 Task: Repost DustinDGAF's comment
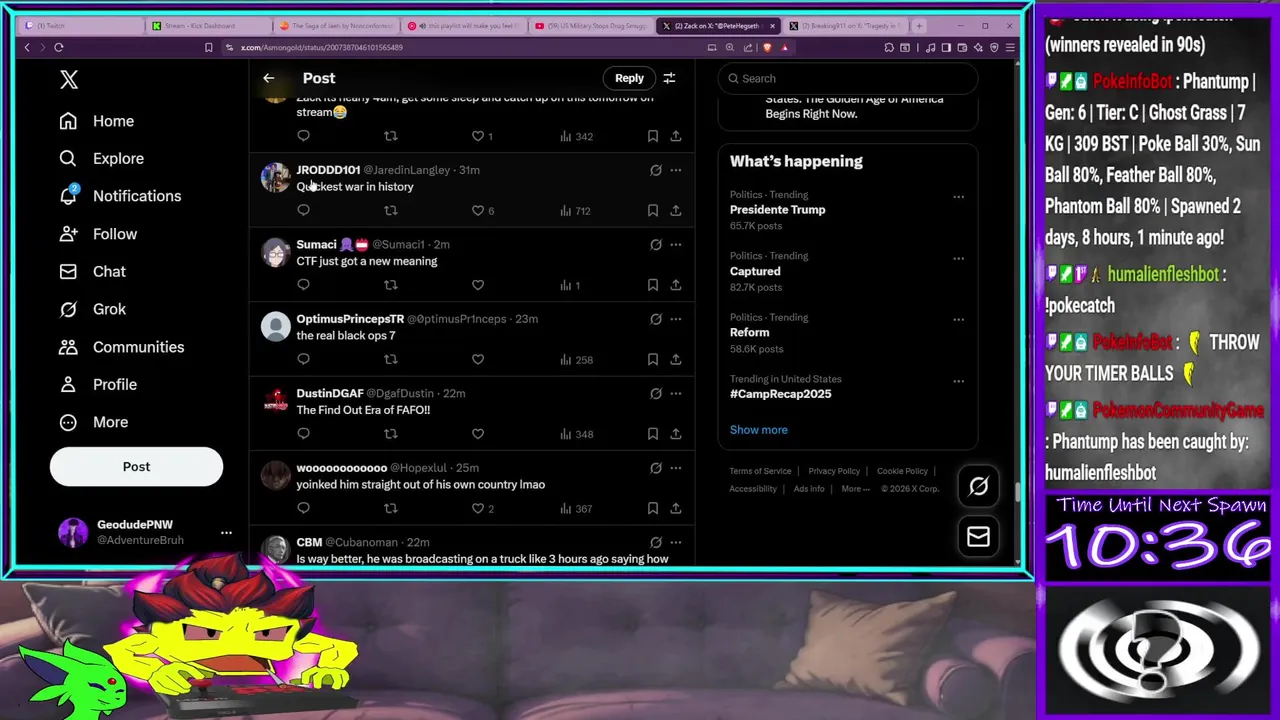coord(391,434)
